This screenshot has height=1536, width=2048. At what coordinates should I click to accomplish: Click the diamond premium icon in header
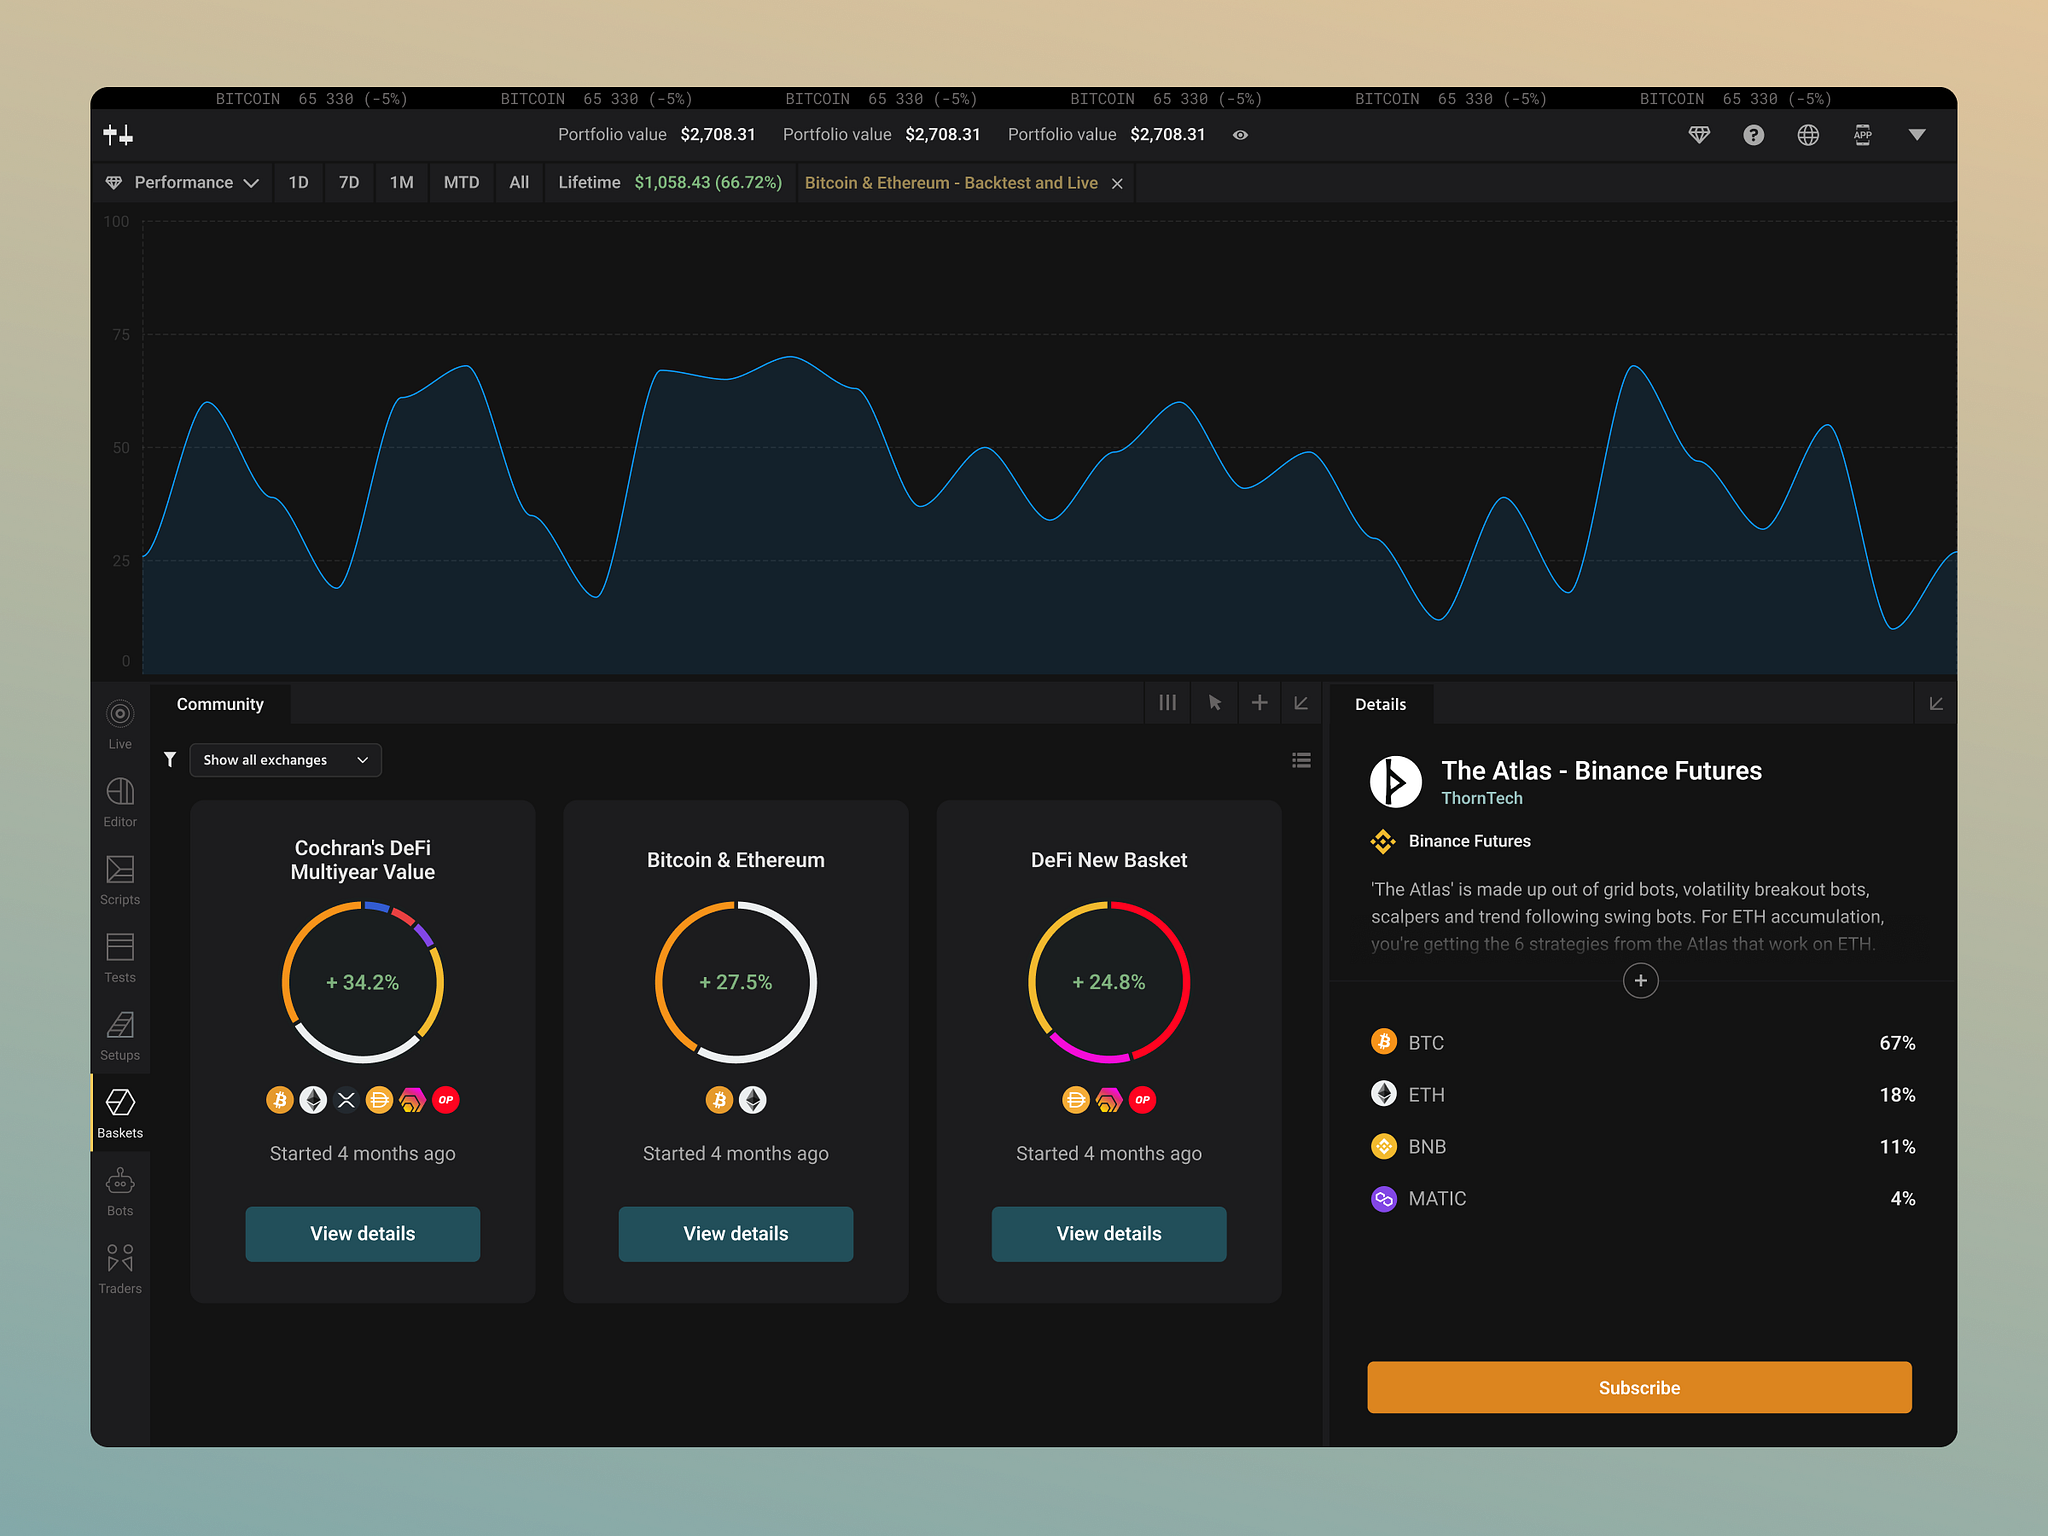tap(1699, 135)
